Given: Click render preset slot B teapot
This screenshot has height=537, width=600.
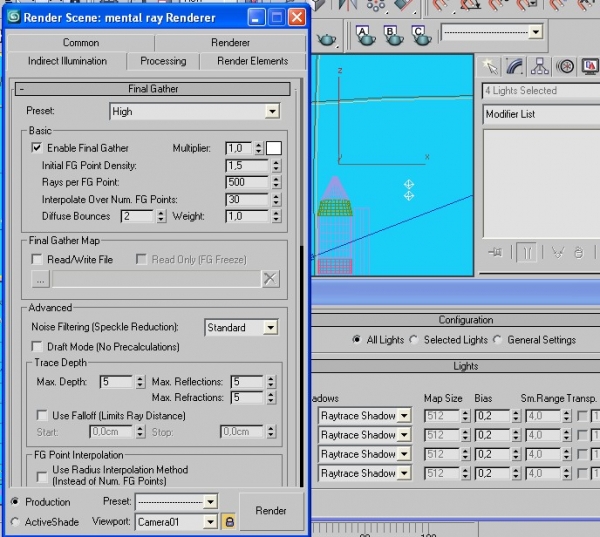Looking at the screenshot, I should (394, 36).
